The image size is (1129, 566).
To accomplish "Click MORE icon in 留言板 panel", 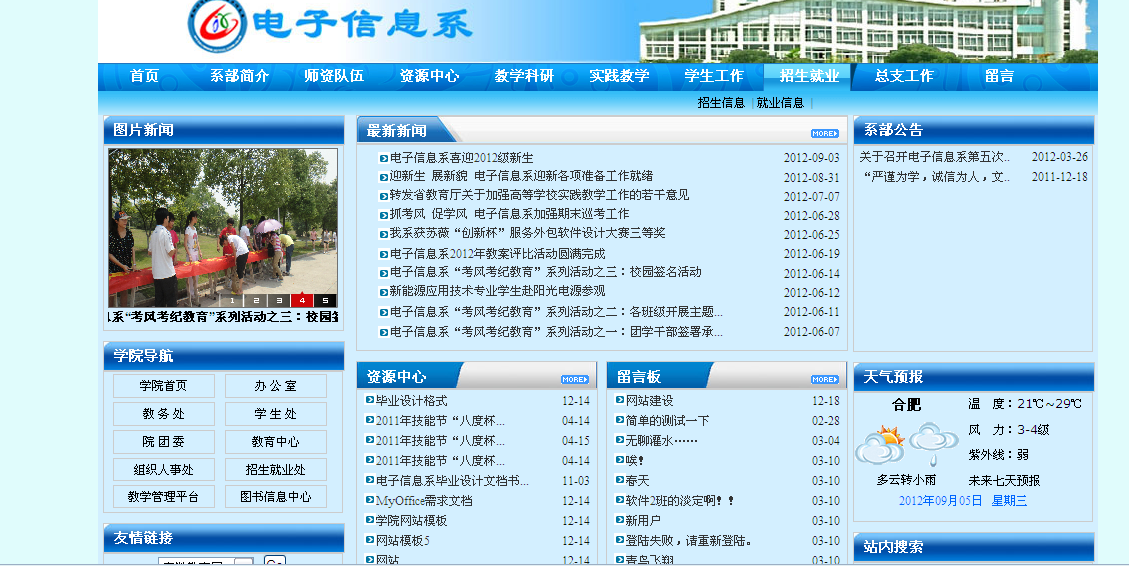I will pos(824,380).
